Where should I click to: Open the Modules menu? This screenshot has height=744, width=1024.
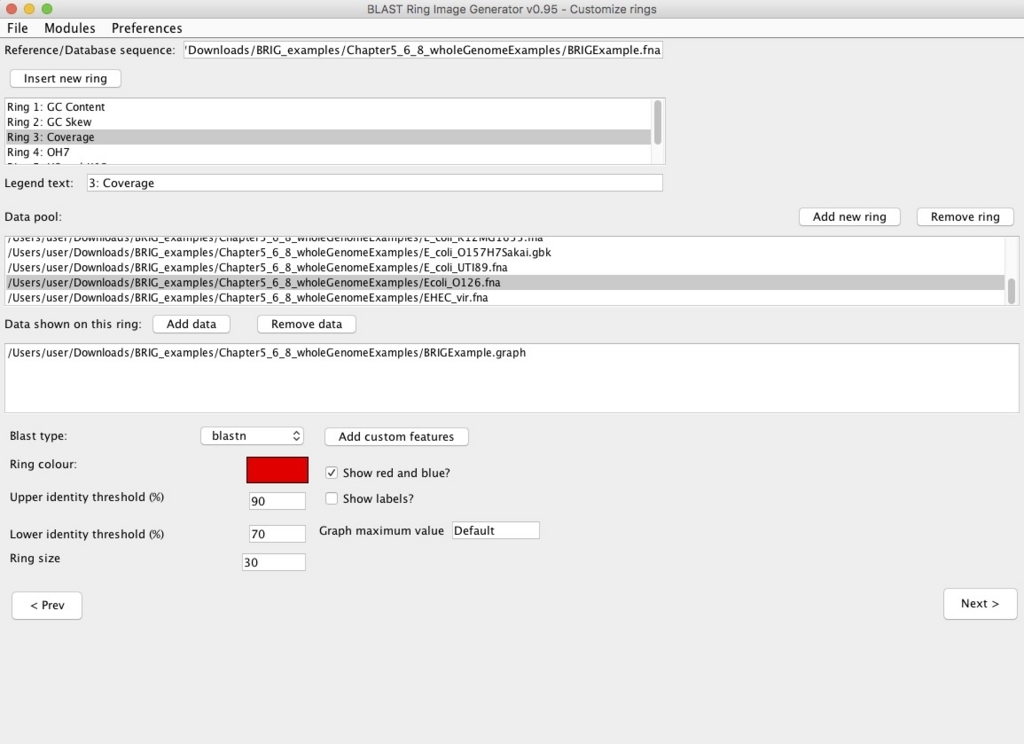point(70,28)
